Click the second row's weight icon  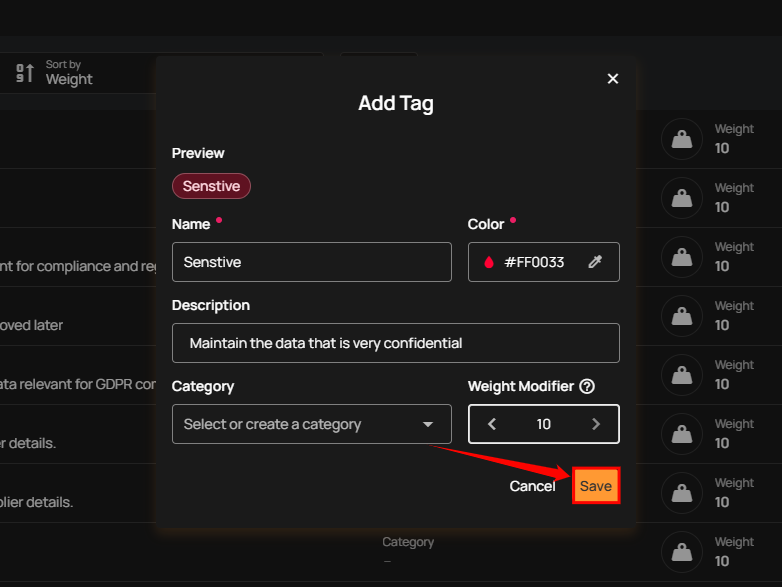pos(682,198)
